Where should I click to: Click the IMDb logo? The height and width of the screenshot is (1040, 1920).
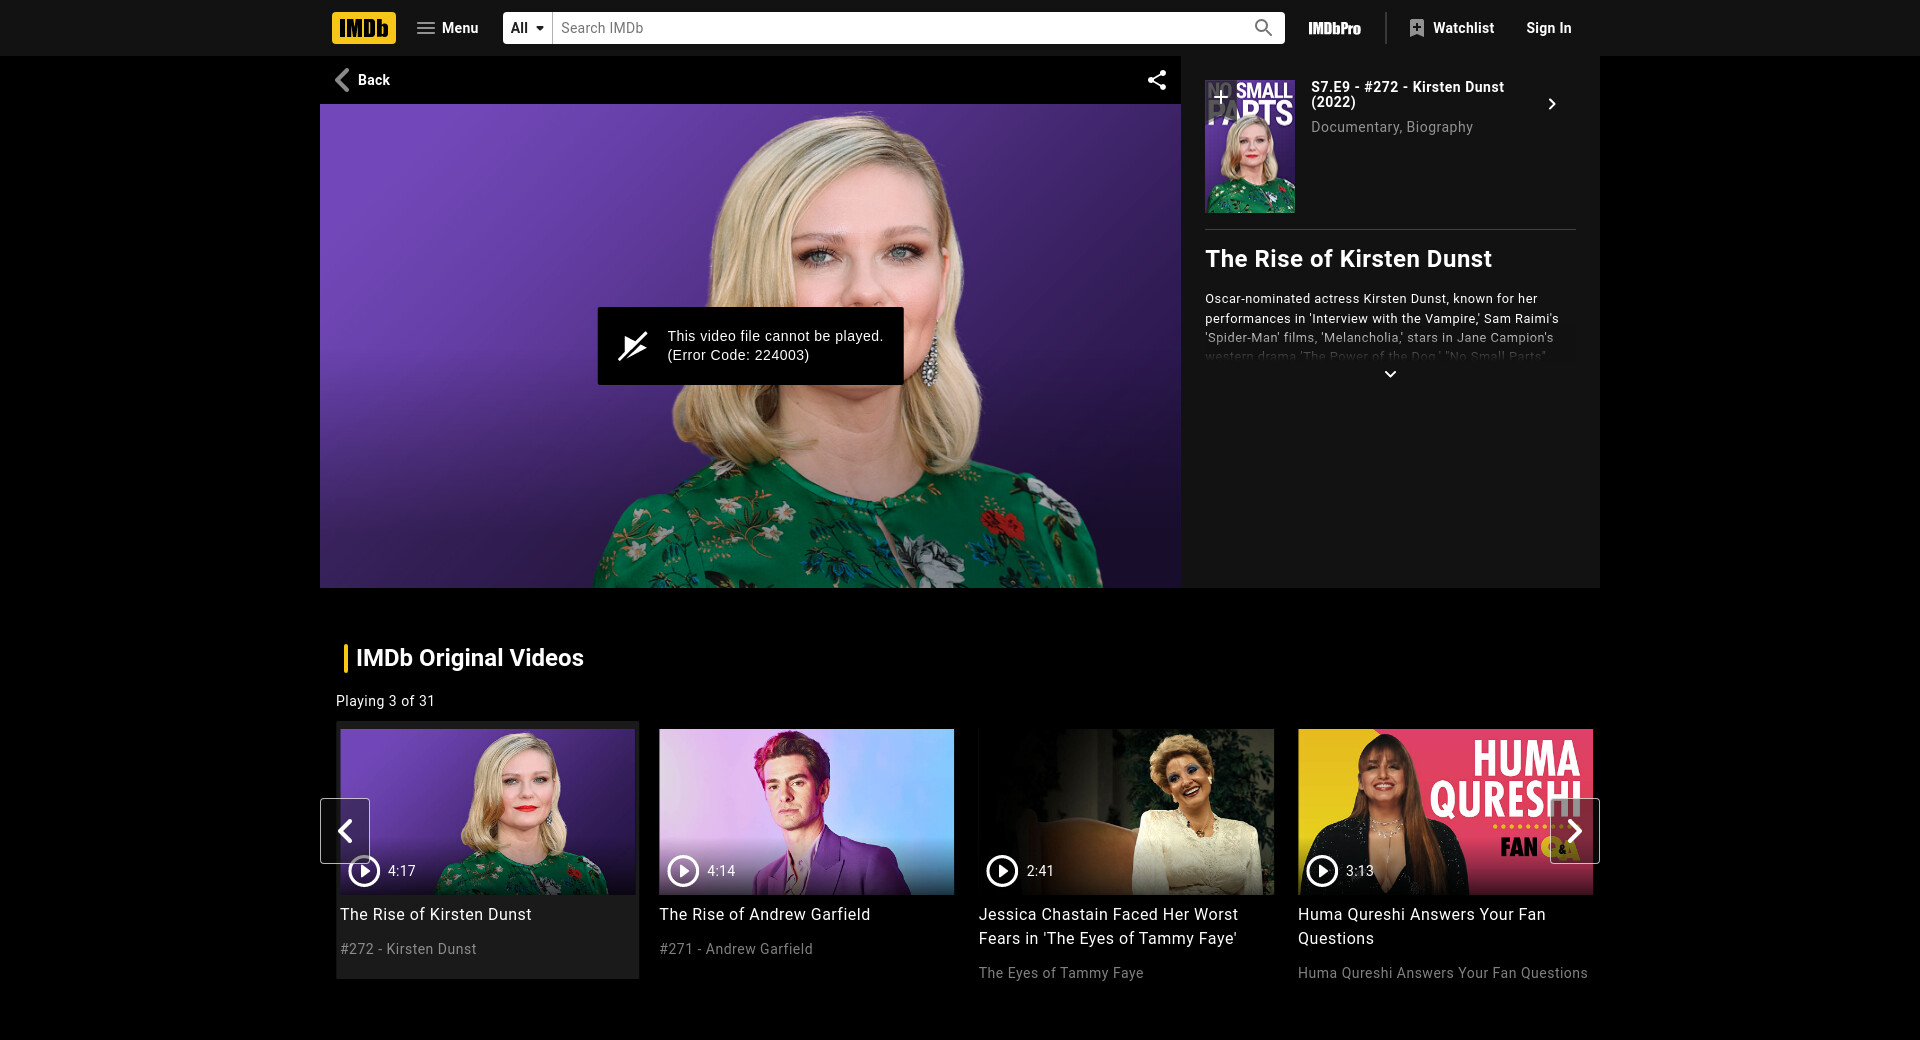click(x=363, y=28)
